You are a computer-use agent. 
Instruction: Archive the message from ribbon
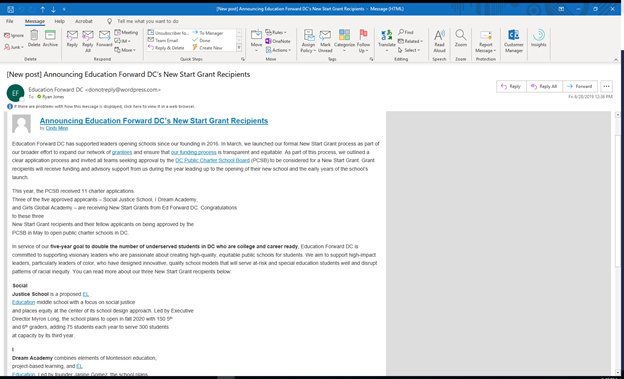[50, 39]
